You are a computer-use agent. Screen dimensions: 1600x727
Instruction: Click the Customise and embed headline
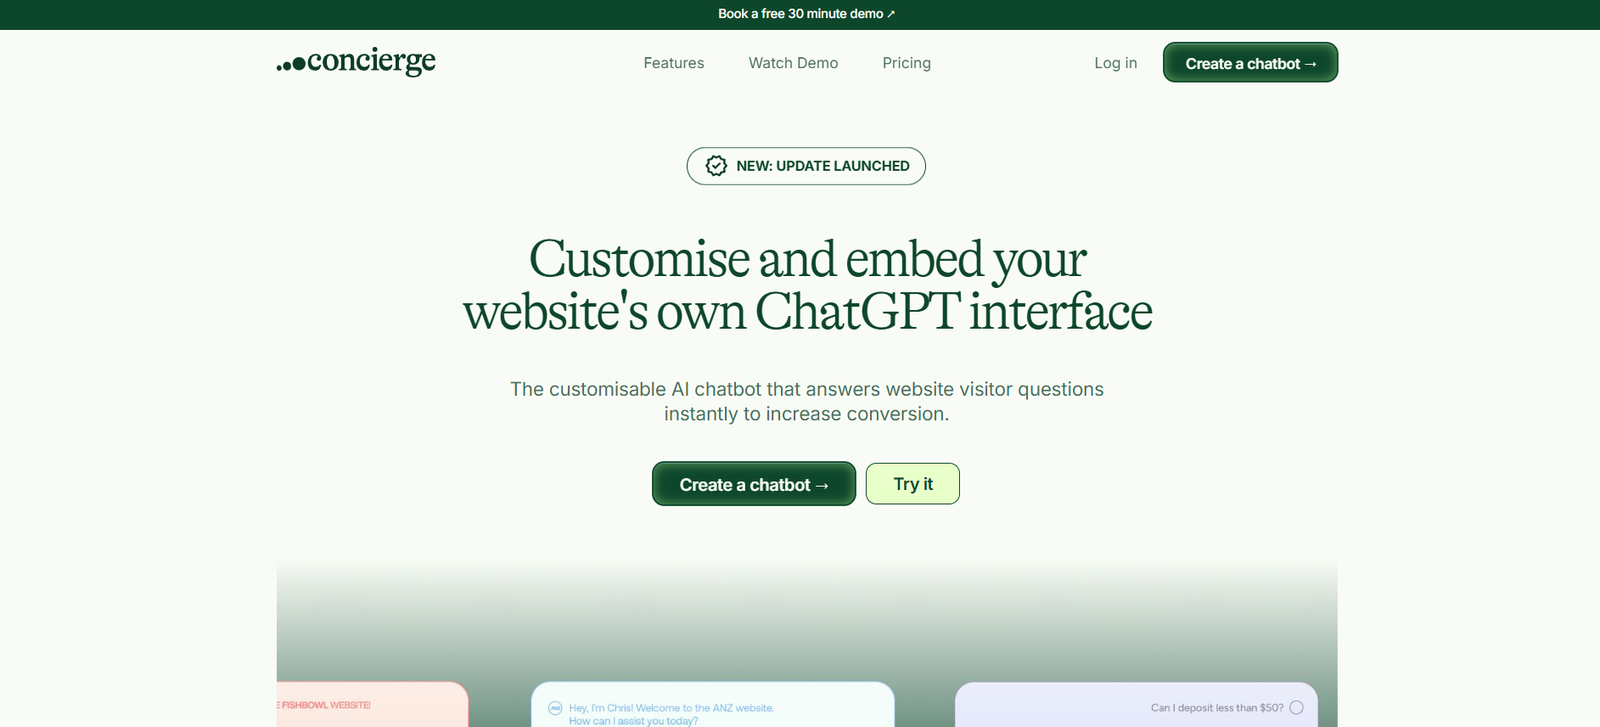pyautogui.click(x=807, y=285)
